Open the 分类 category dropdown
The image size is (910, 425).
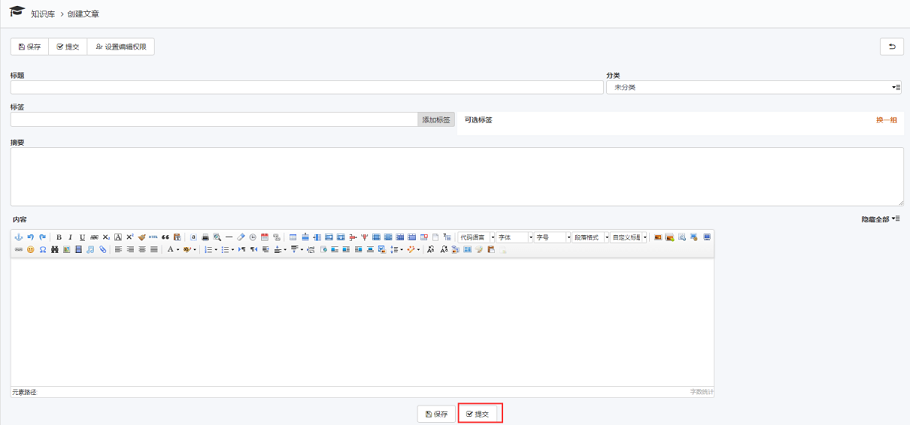pyautogui.click(x=753, y=88)
